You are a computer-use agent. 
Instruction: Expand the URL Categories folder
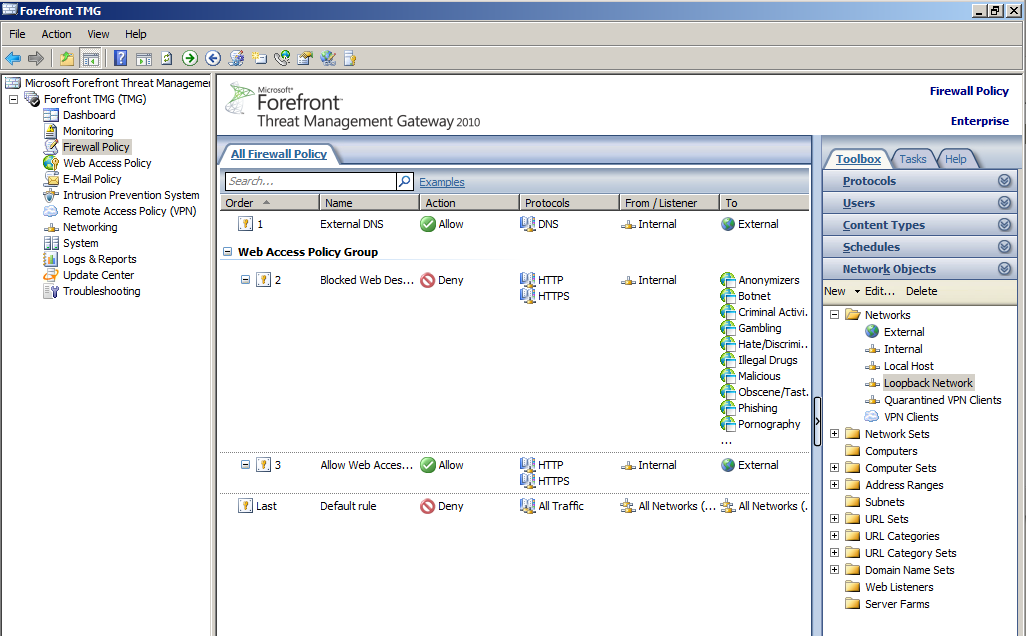click(834, 536)
